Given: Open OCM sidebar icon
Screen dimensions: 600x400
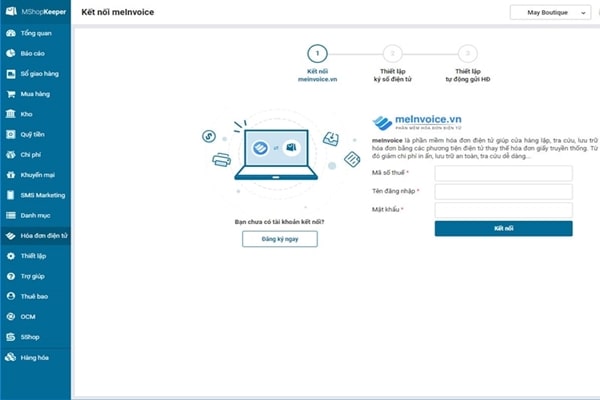Looking at the screenshot, I should click(x=11, y=317).
